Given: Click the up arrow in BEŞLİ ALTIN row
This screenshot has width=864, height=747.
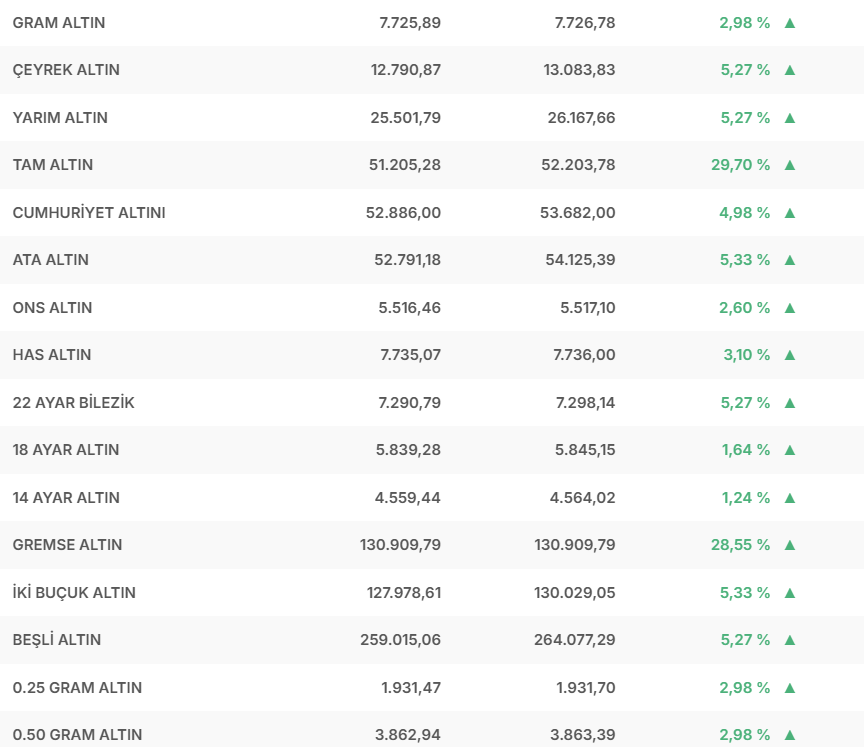Looking at the screenshot, I should [x=789, y=640].
